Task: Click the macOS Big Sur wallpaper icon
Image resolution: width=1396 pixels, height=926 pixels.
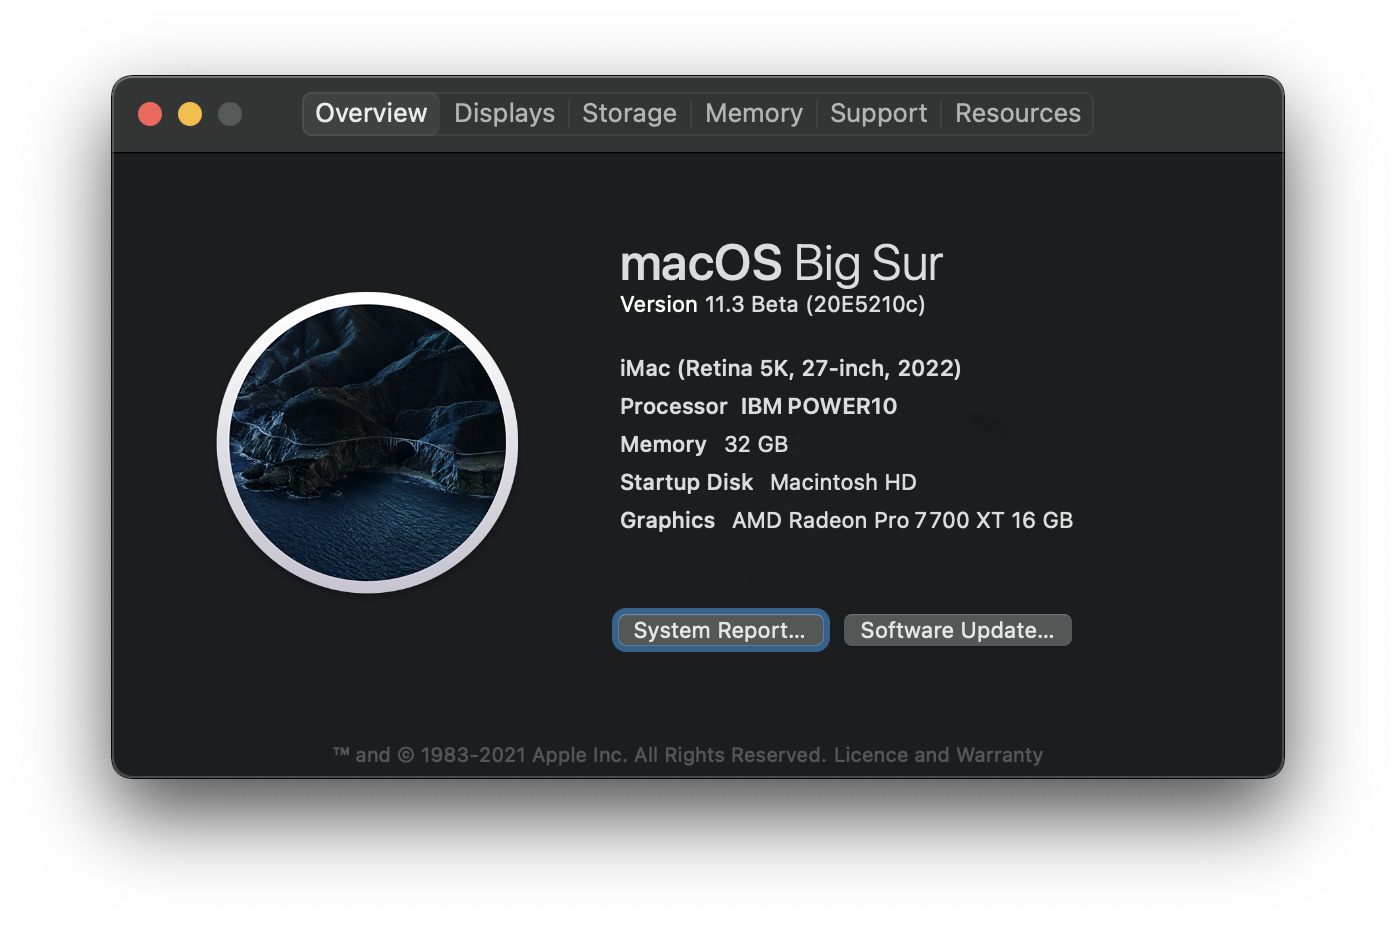Action: [x=368, y=442]
